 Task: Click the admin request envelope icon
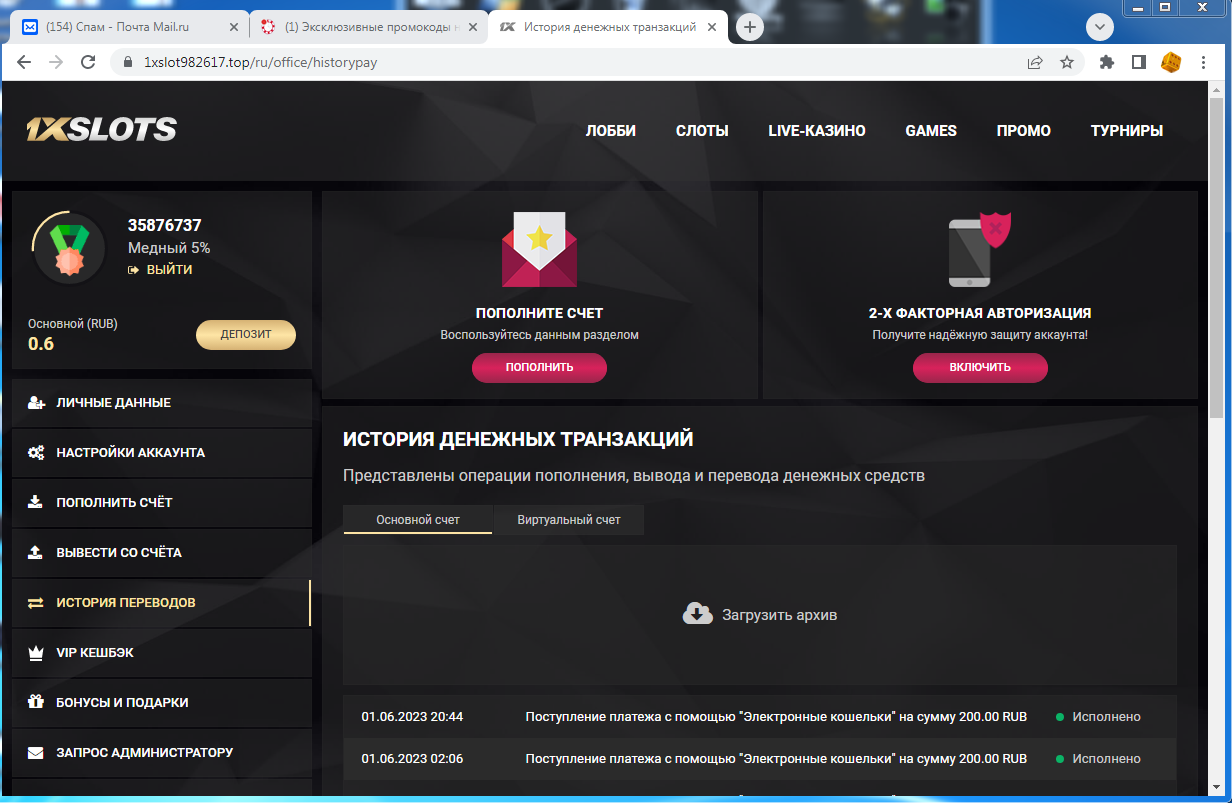[36, 753]
